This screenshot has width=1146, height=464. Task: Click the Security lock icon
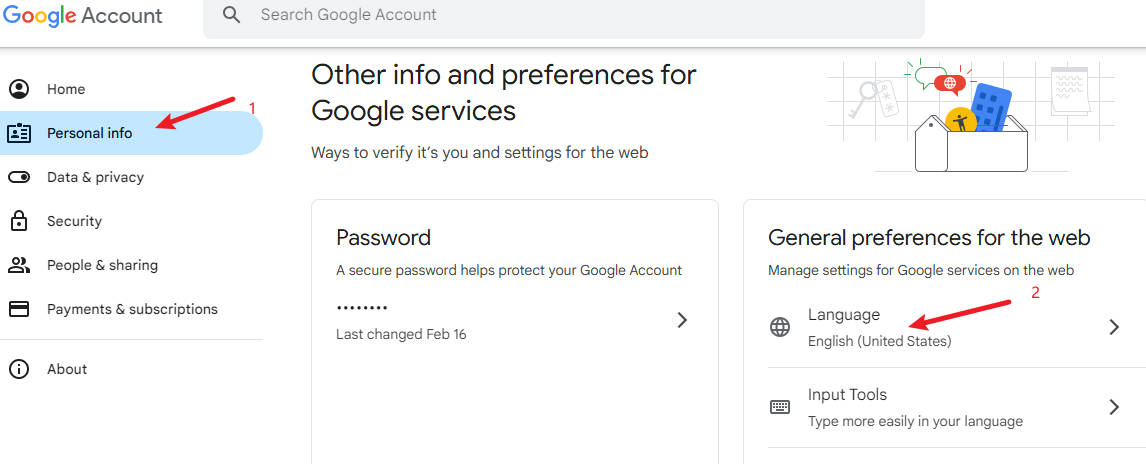coord(19,221)
